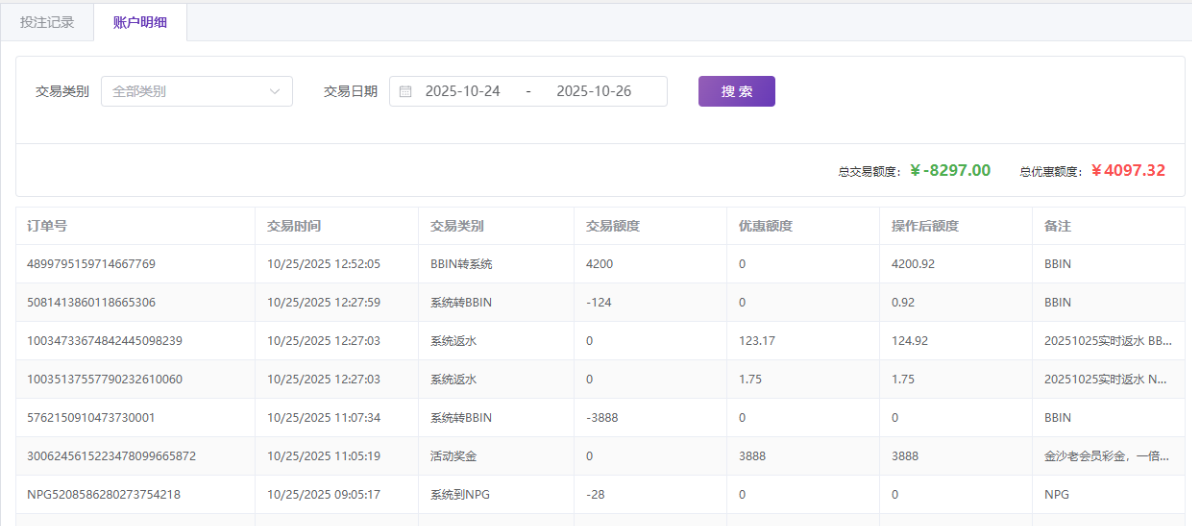Switch to the 投注记录 tab
This screenshot has height=526, width=1192.
tap(47, 22)
